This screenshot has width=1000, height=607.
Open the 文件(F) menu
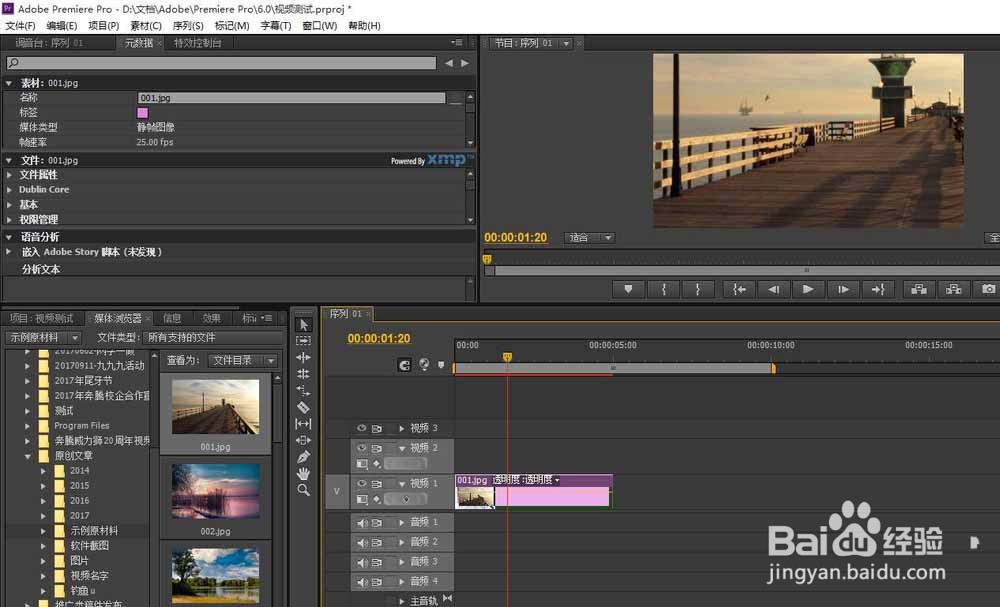pos(20,26)
